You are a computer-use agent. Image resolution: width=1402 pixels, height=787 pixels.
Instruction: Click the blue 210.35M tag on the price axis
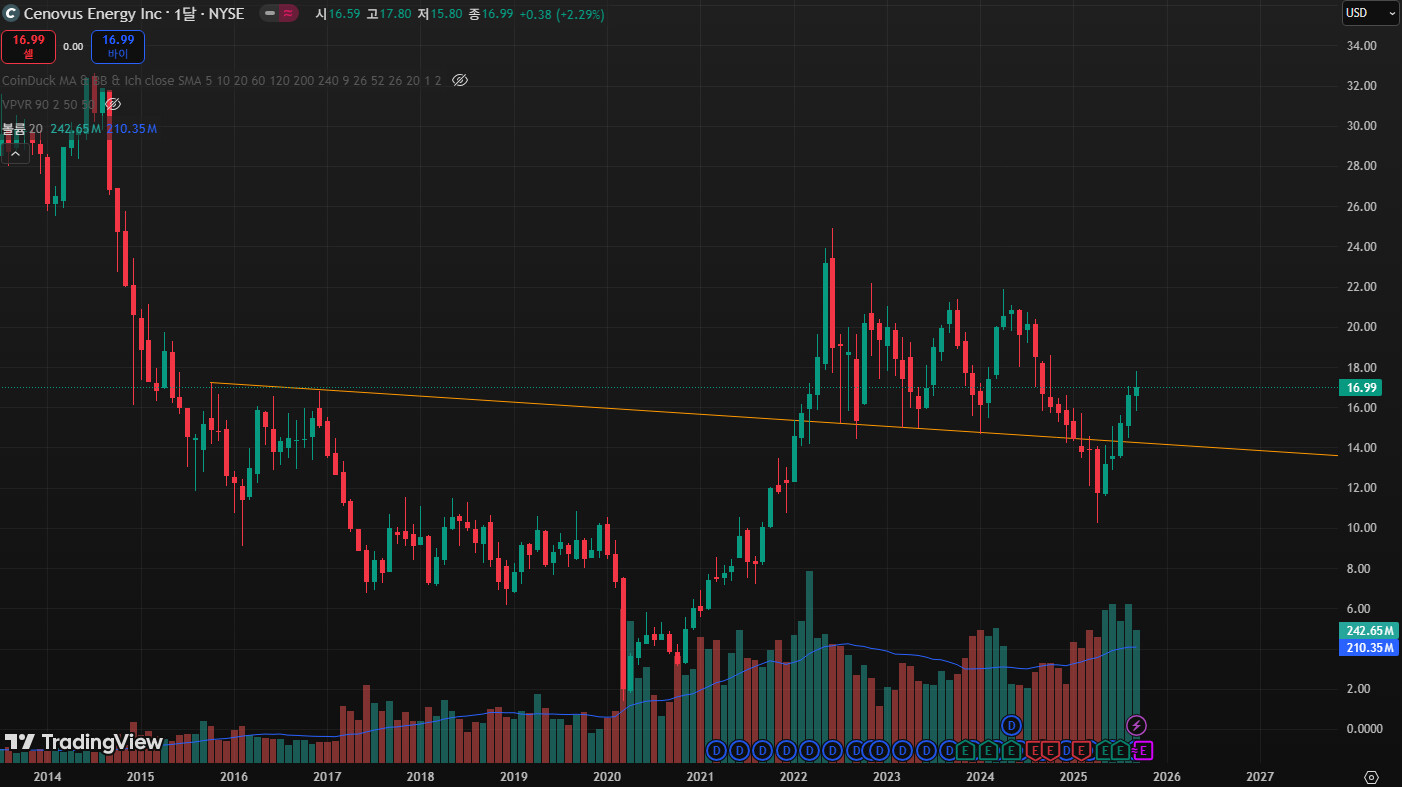tap(1369, 648)
